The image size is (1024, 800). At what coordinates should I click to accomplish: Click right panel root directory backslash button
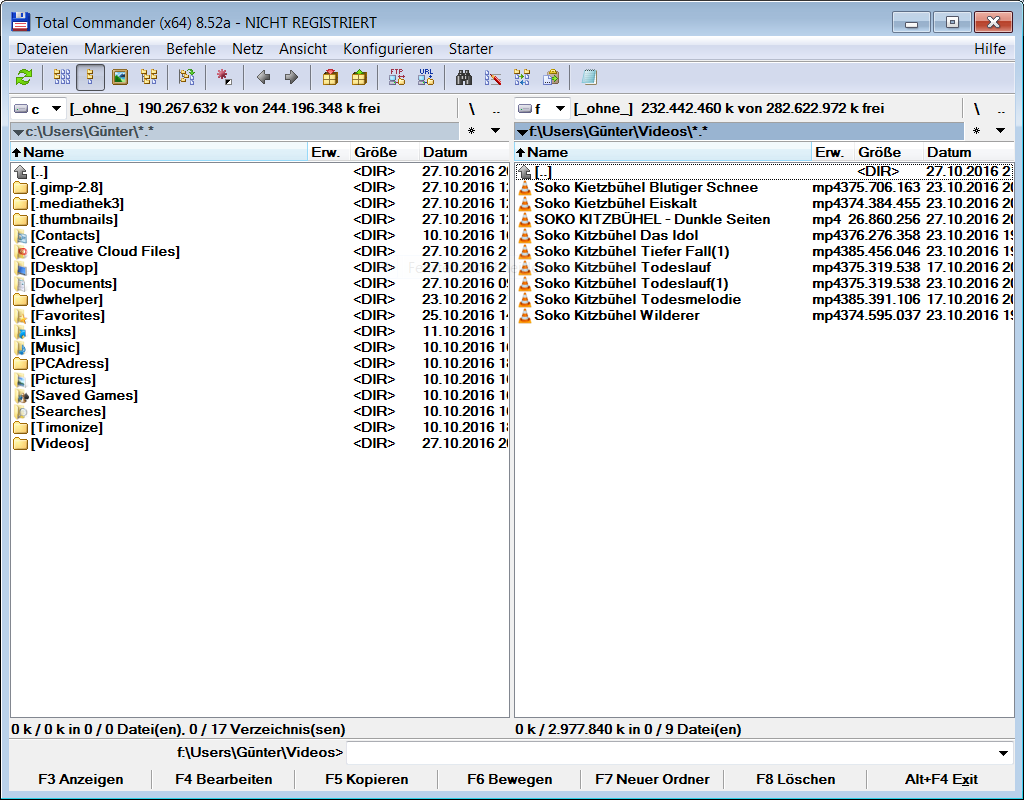976,109
